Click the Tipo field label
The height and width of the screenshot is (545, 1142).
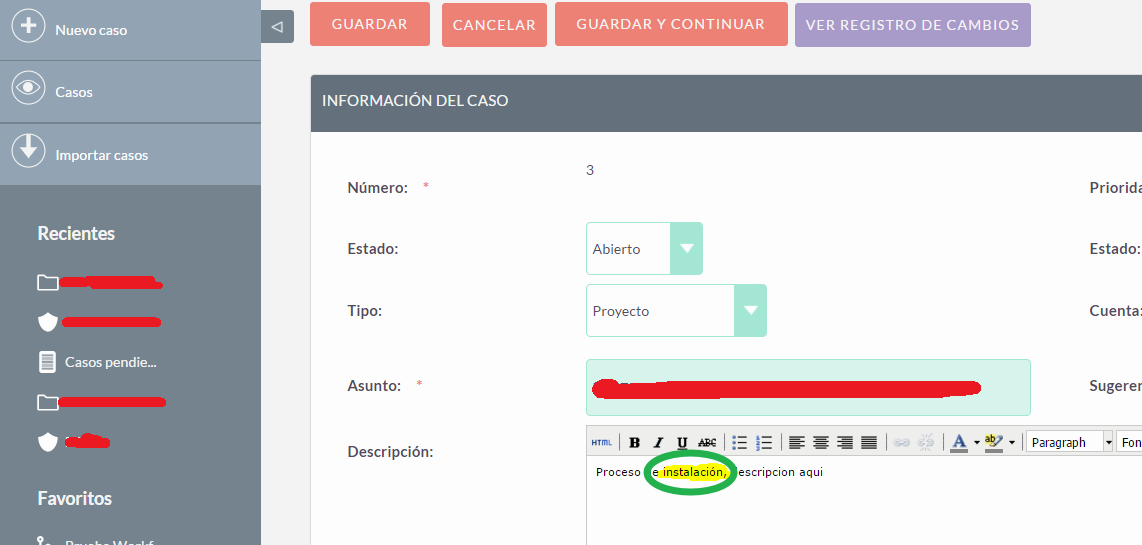pyautogui.click(x=365, y=311)
